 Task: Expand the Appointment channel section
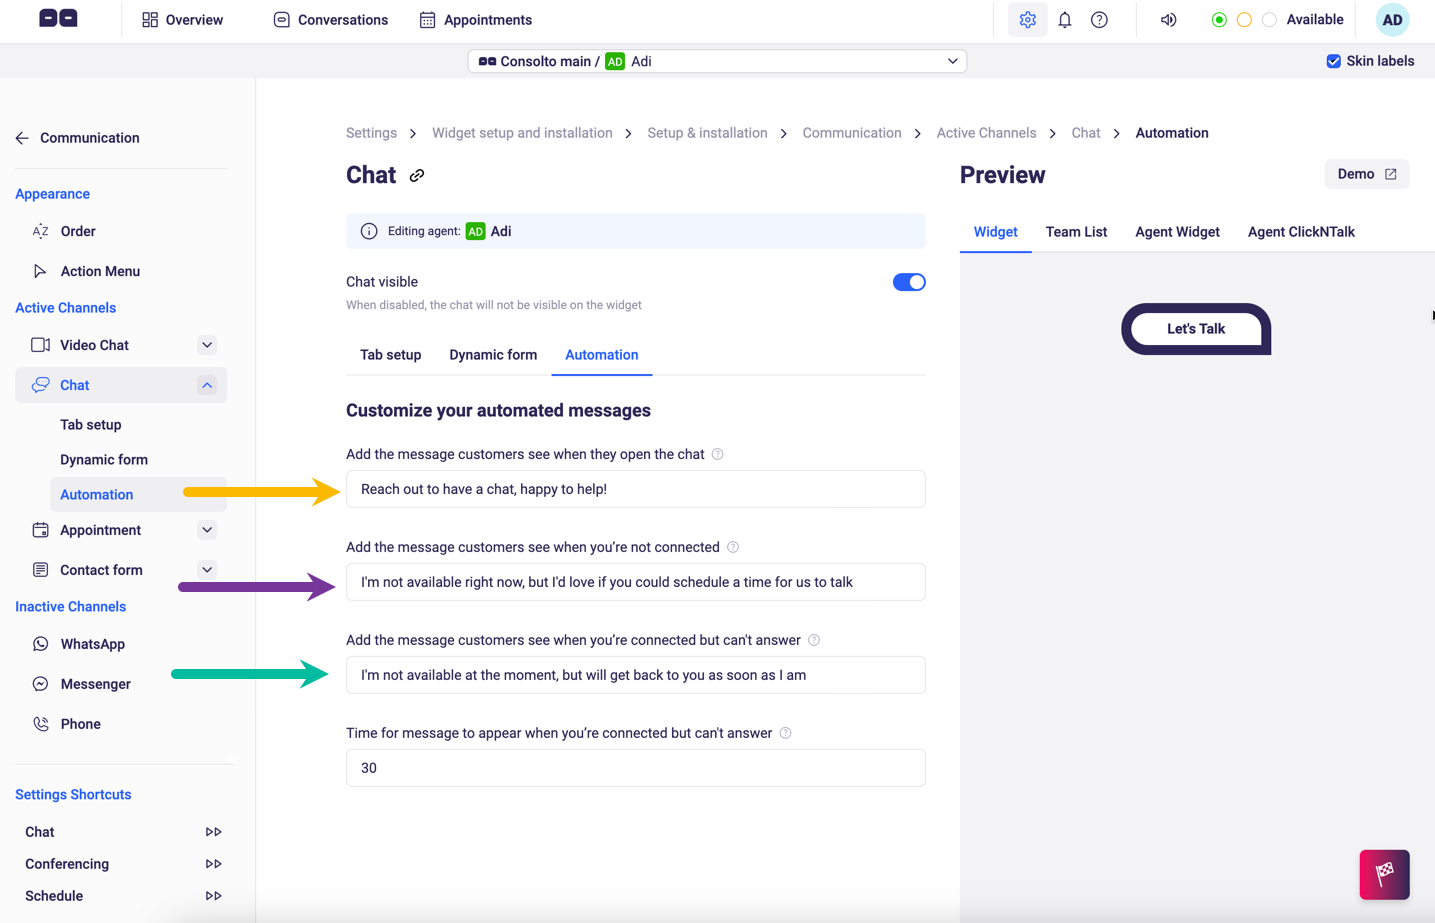(206, 529)
